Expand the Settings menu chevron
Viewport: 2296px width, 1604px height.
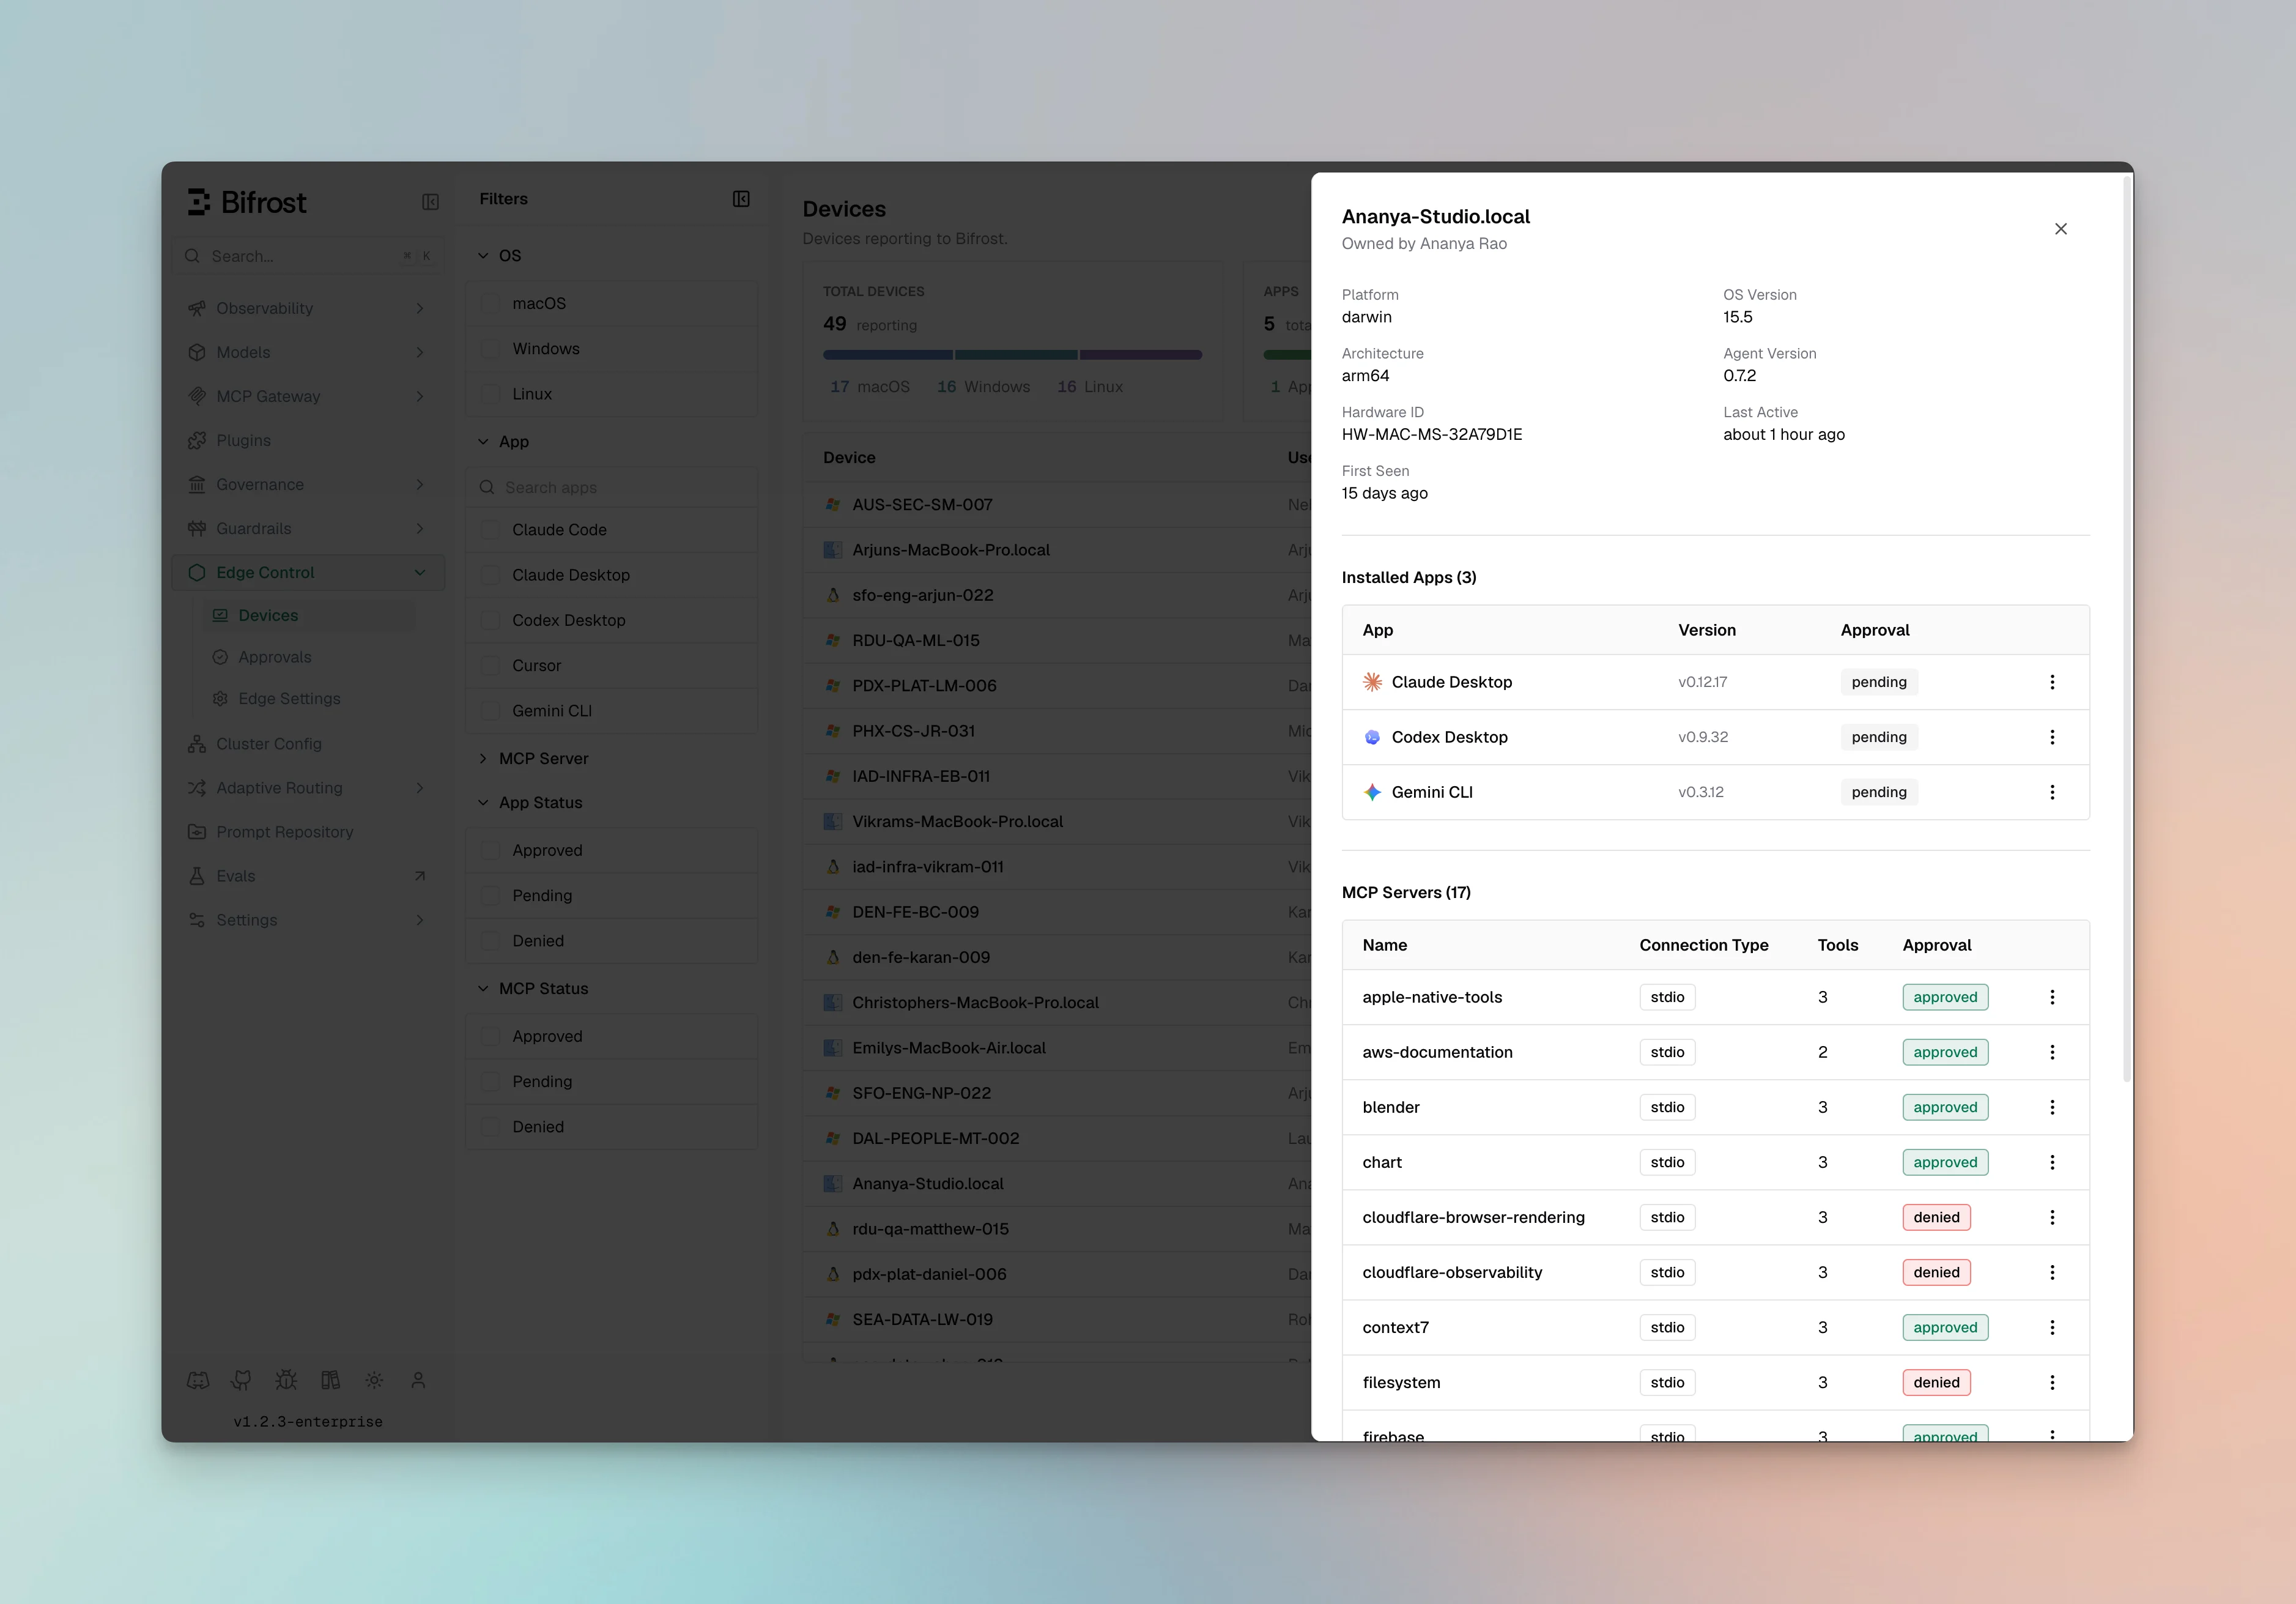click(420, 920)
